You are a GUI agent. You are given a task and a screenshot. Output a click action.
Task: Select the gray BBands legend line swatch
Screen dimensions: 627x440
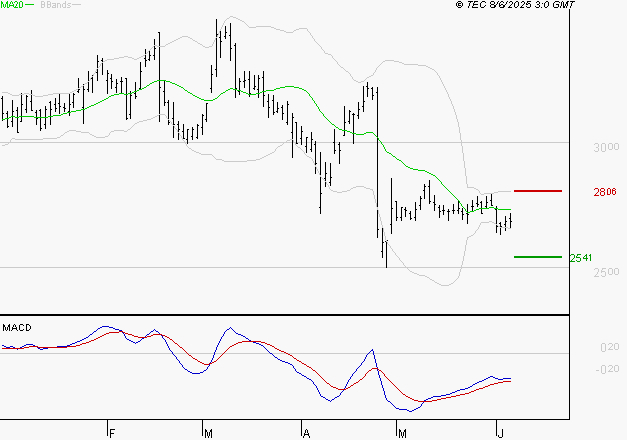[x=77, y=5]
